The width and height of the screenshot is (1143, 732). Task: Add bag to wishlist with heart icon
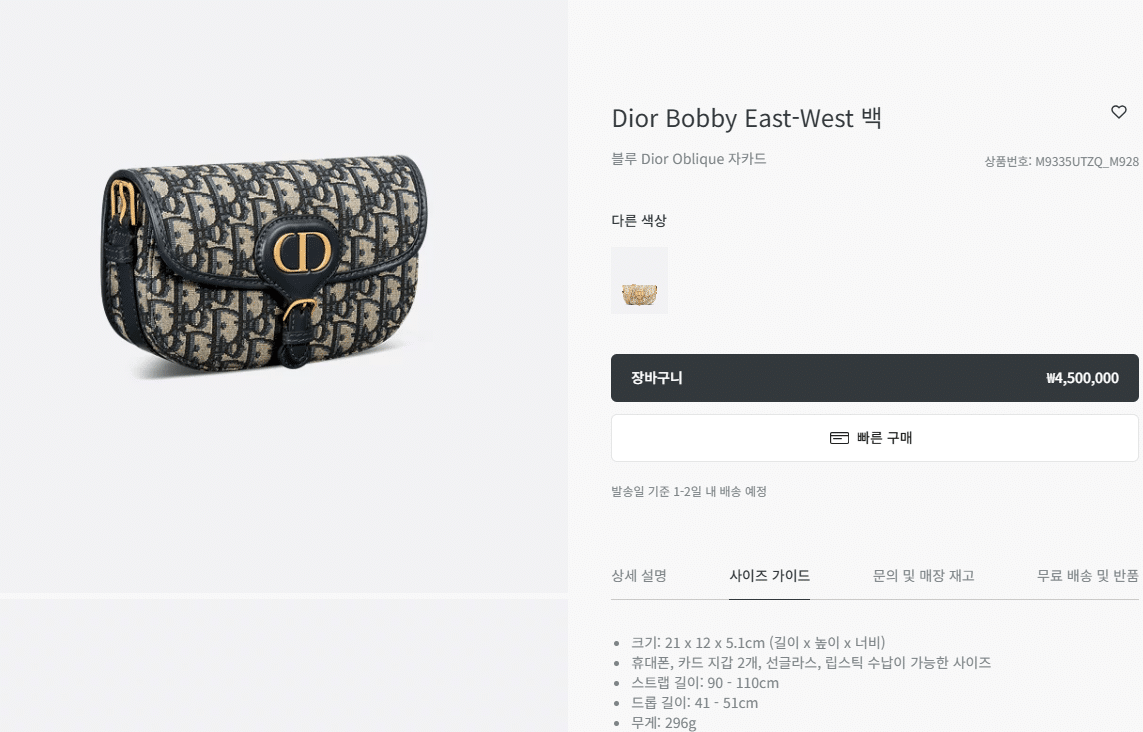(1118, 112)
